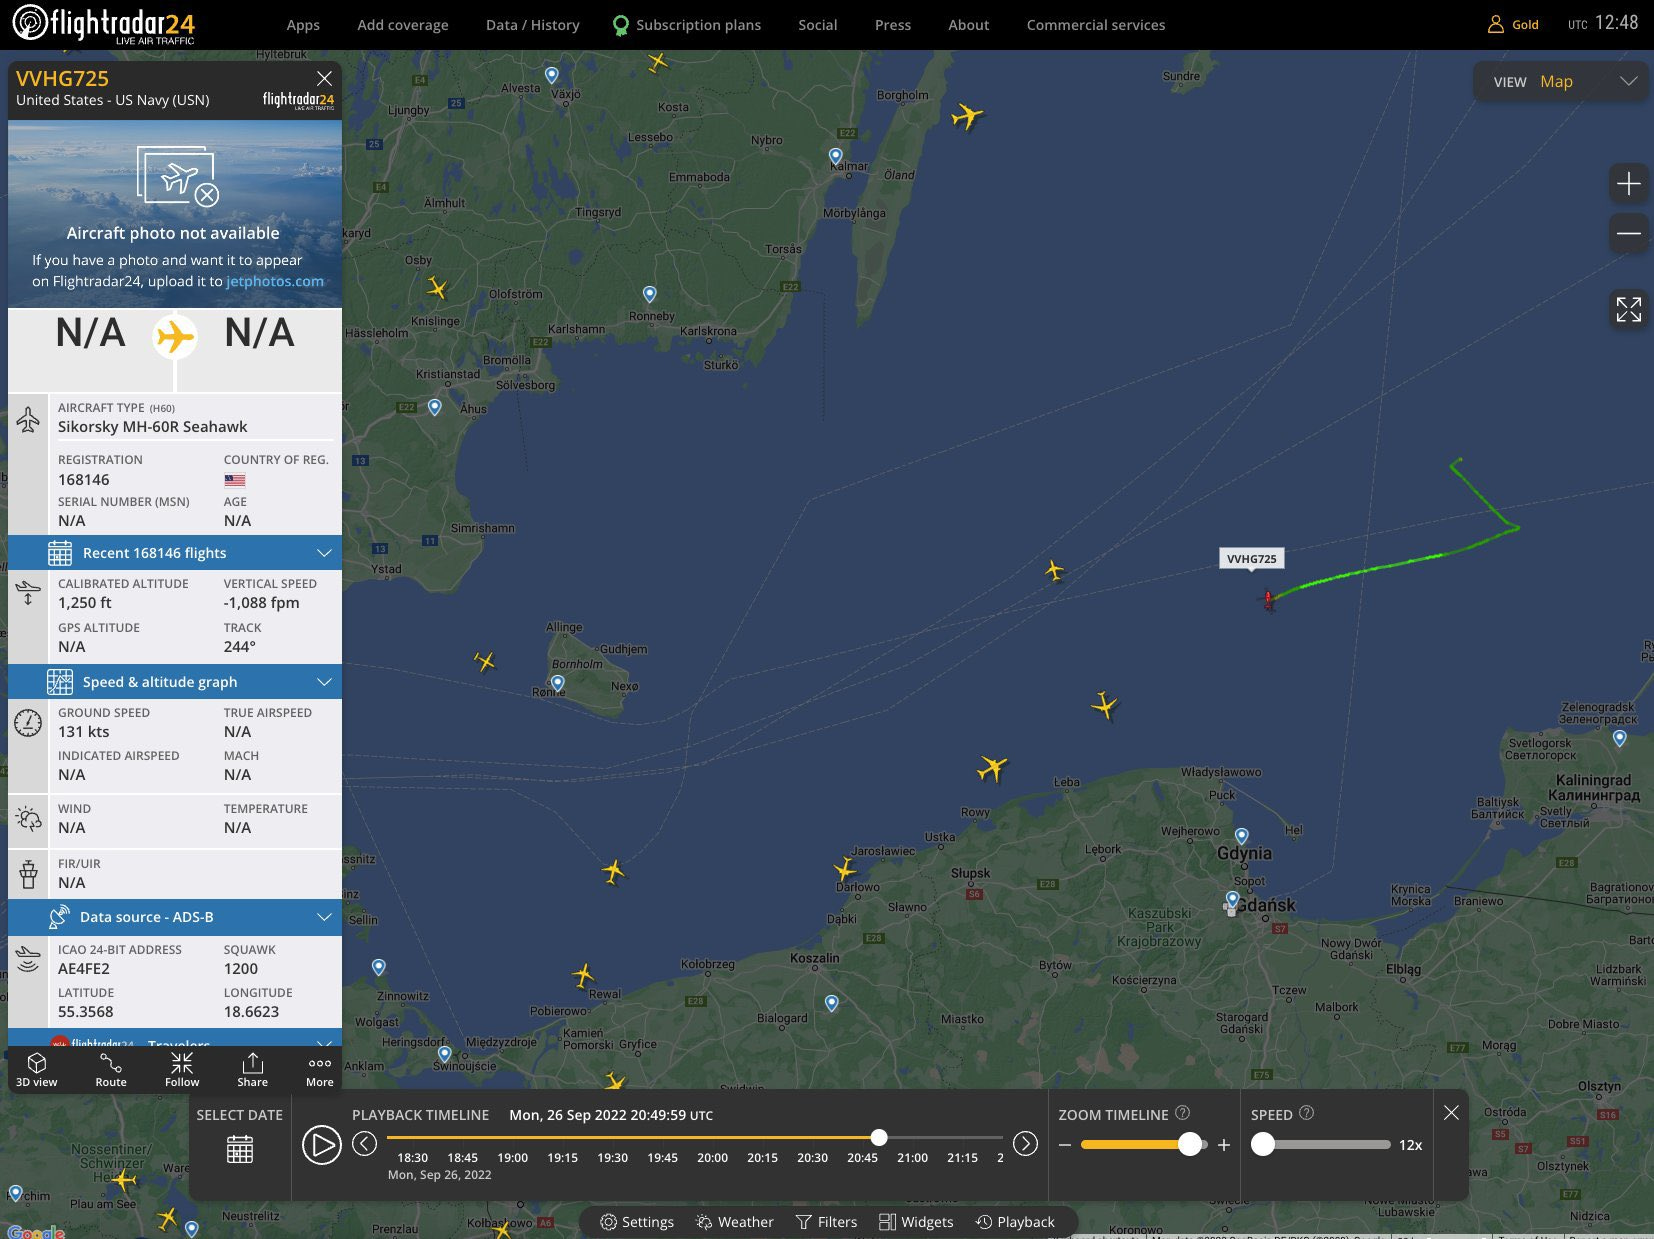This screenshot has height=1239, width=1654.
Task: Click the VVHG725 map label
Action: pyautogui.click(x=1251, y=558)
